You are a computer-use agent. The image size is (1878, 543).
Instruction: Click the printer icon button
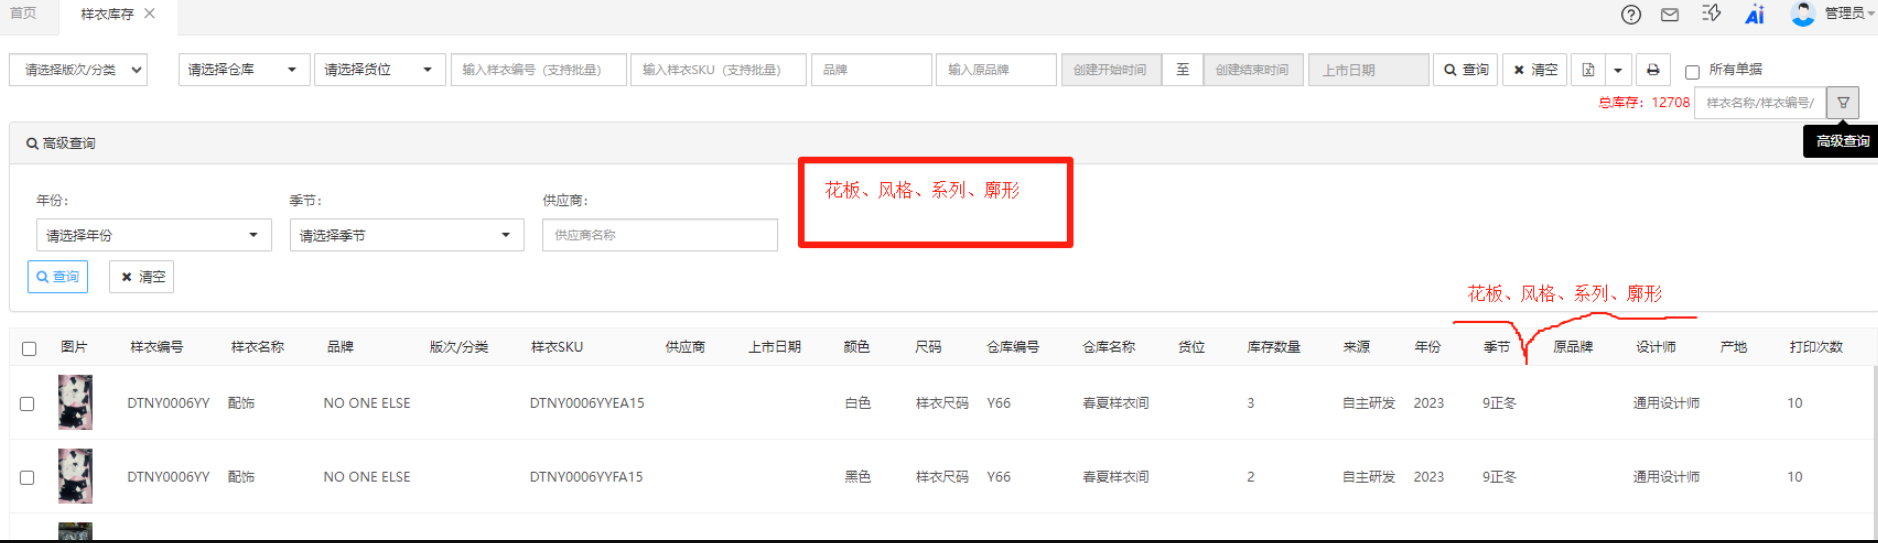tap(1653, 70)
